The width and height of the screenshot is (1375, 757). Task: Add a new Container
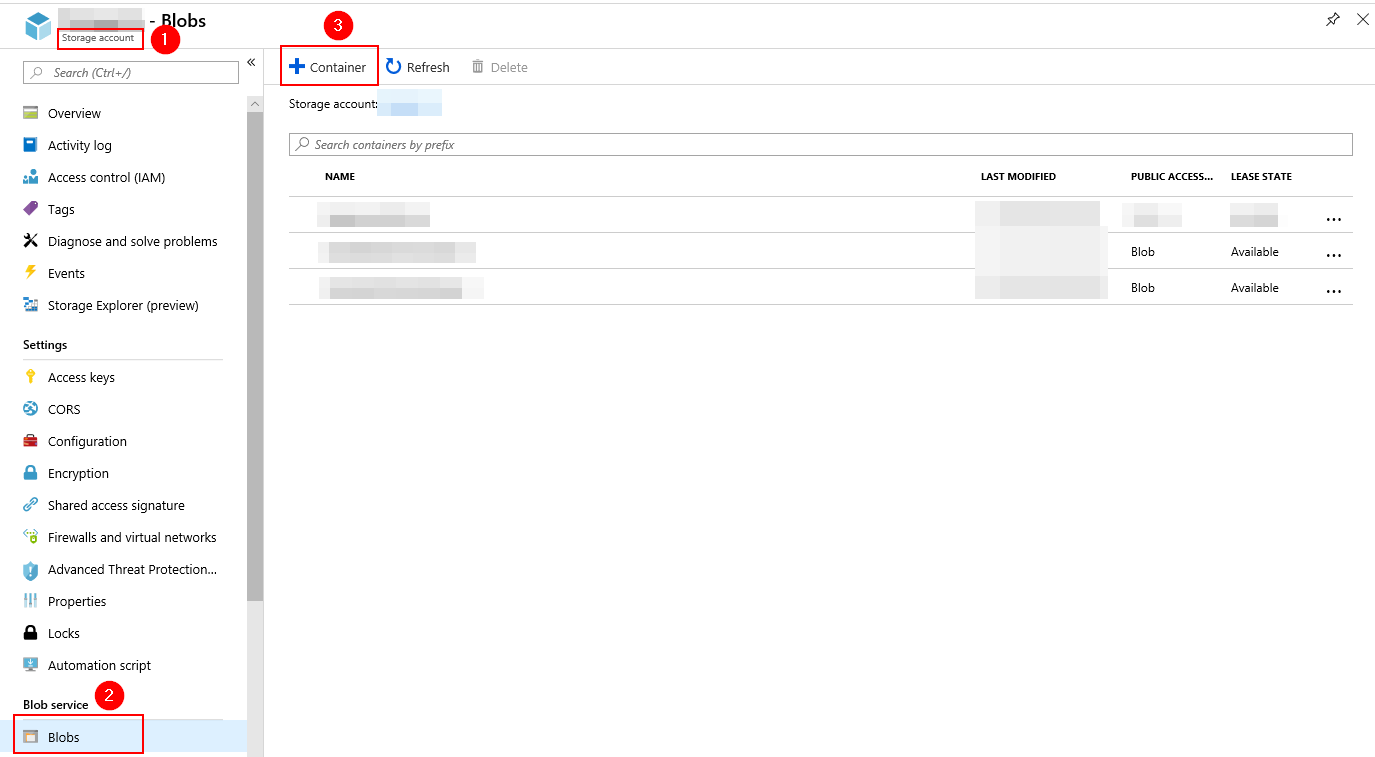328,67
